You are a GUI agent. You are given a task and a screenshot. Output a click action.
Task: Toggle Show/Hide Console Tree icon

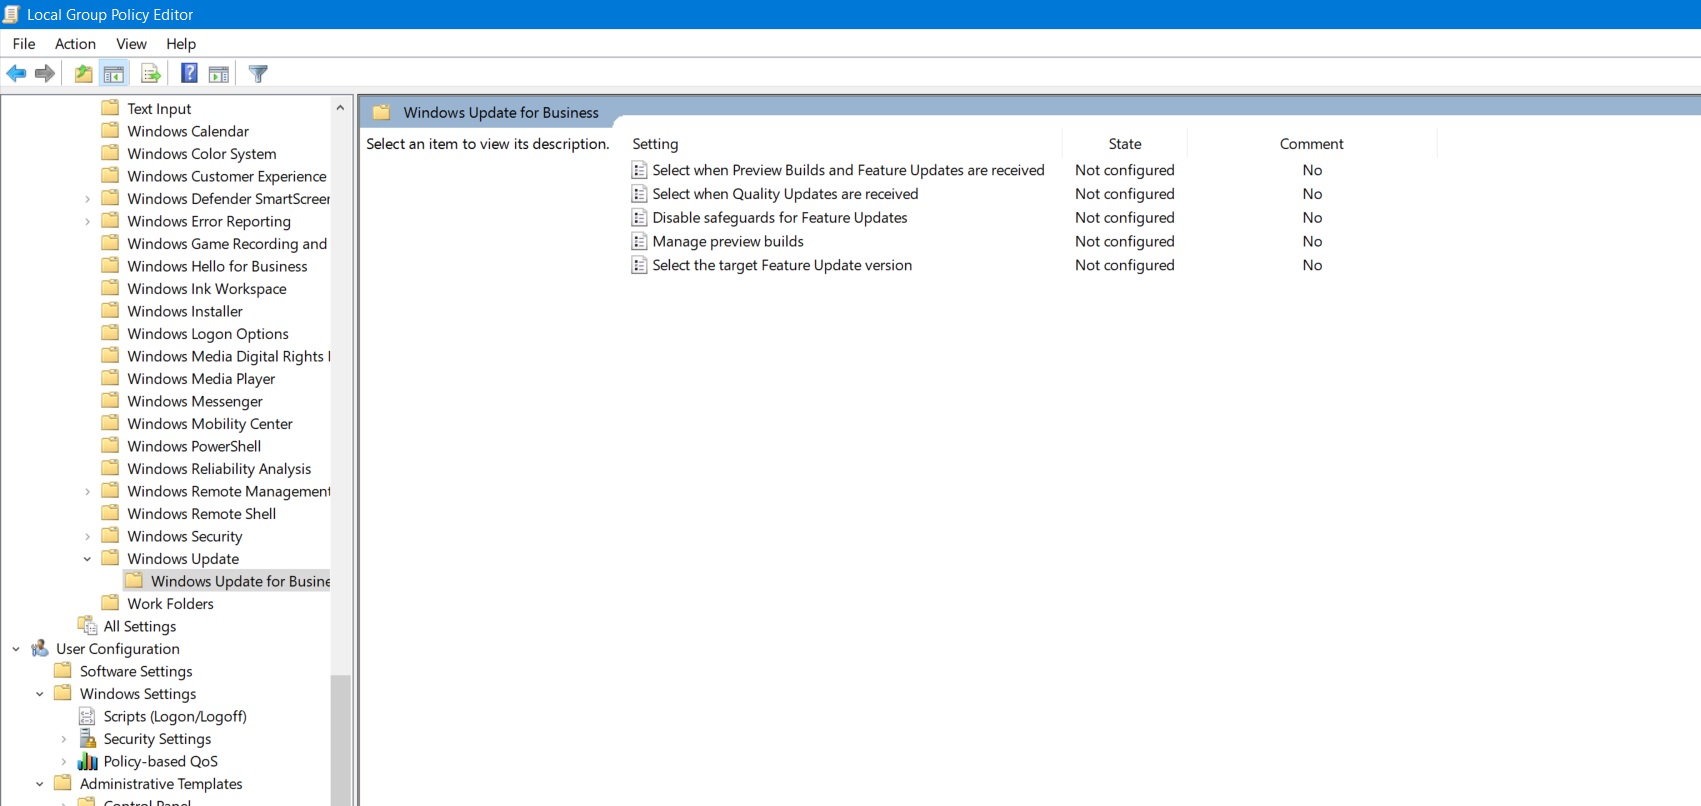pos(114,73)
